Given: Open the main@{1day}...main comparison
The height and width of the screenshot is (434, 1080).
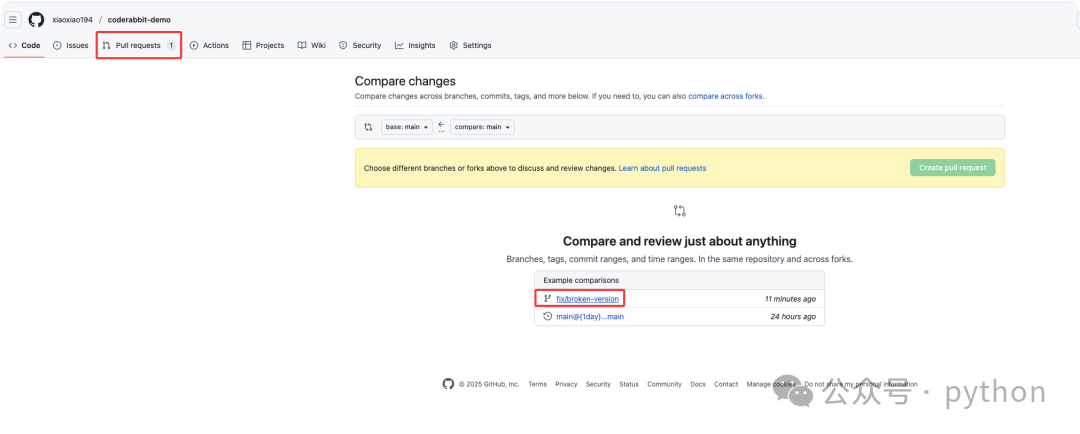Looking at the screenshot, I should coord(590,317).
